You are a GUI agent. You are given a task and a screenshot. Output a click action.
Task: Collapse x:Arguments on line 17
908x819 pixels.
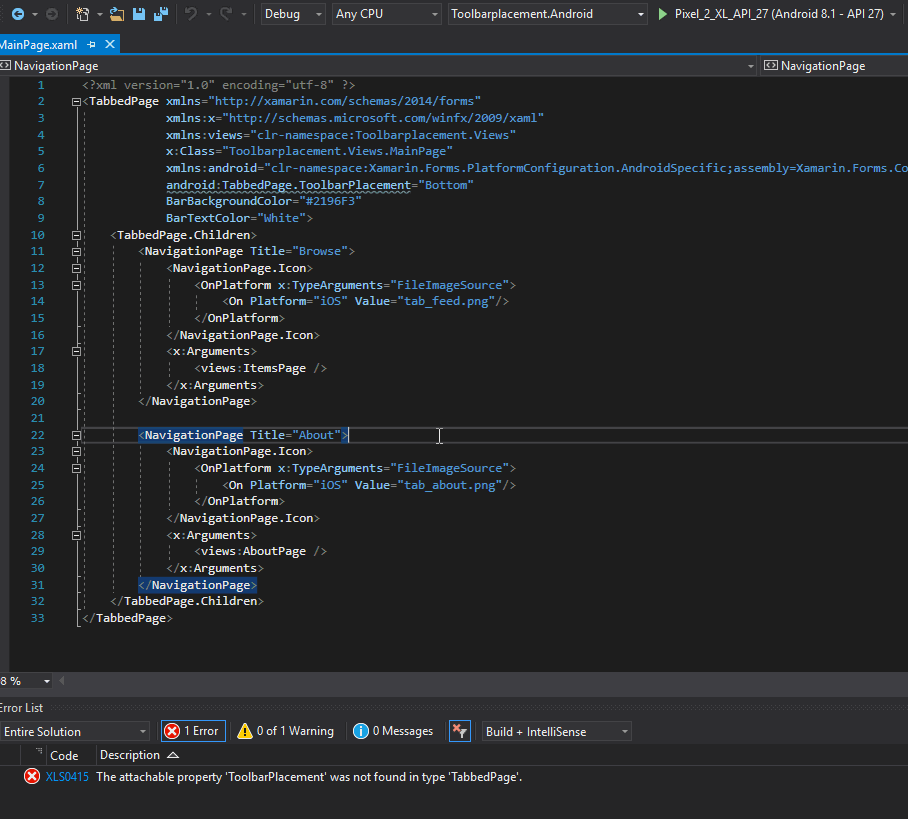76,352
